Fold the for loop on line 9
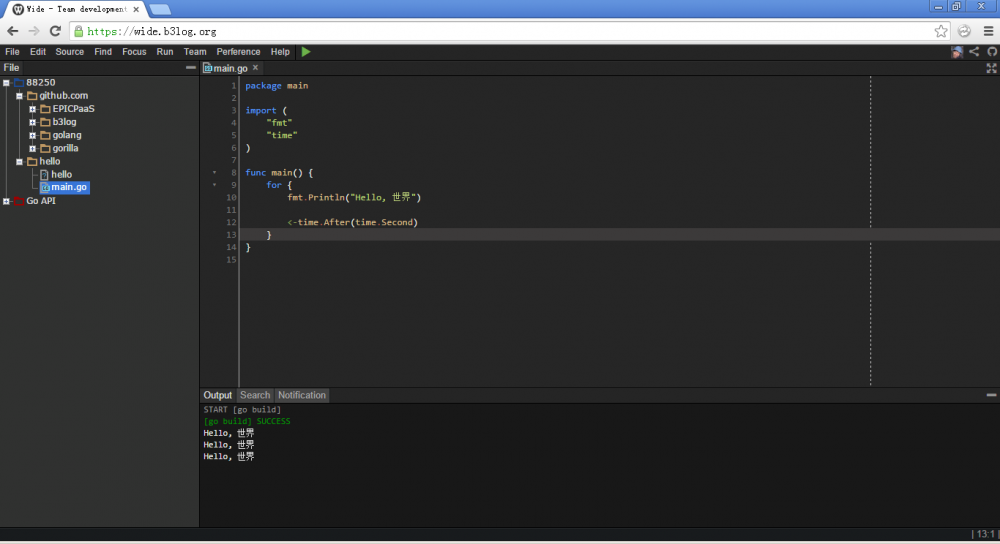Image resolution: width=1000 pixels, height=544 pixels. (214, 186)
